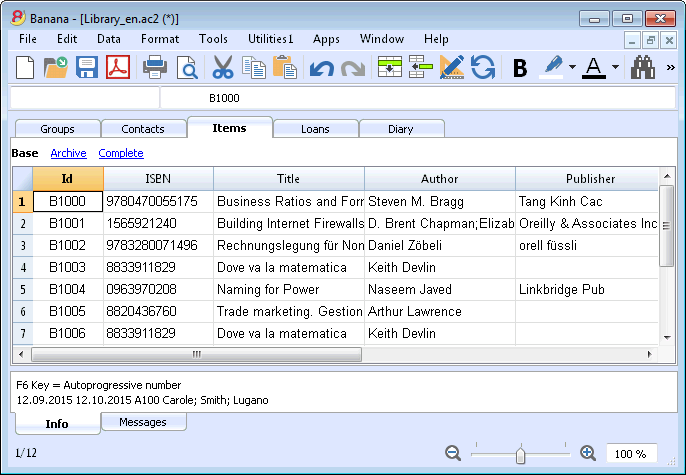Open the Complete view link
Viewport: 686px width, 475px height.
tap(121, 153)
